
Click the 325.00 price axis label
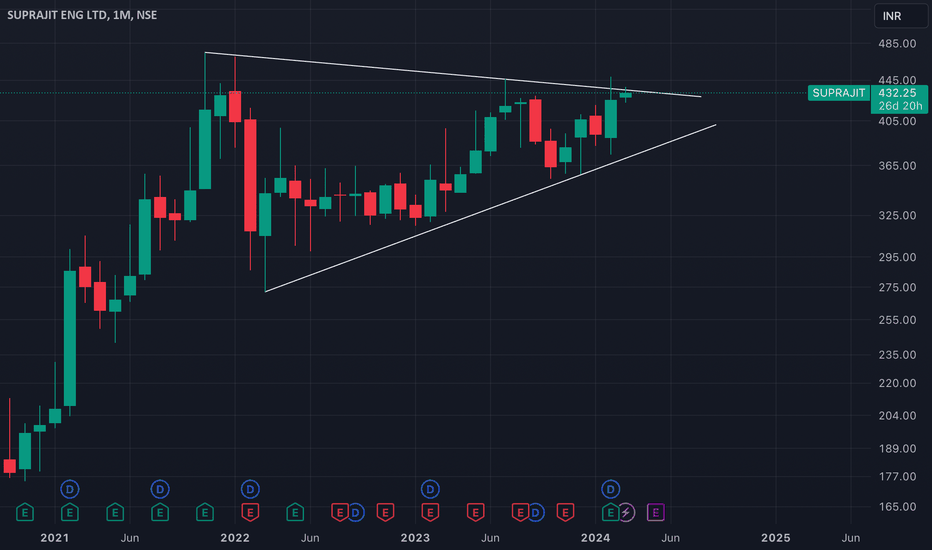(x=898, y=215)
